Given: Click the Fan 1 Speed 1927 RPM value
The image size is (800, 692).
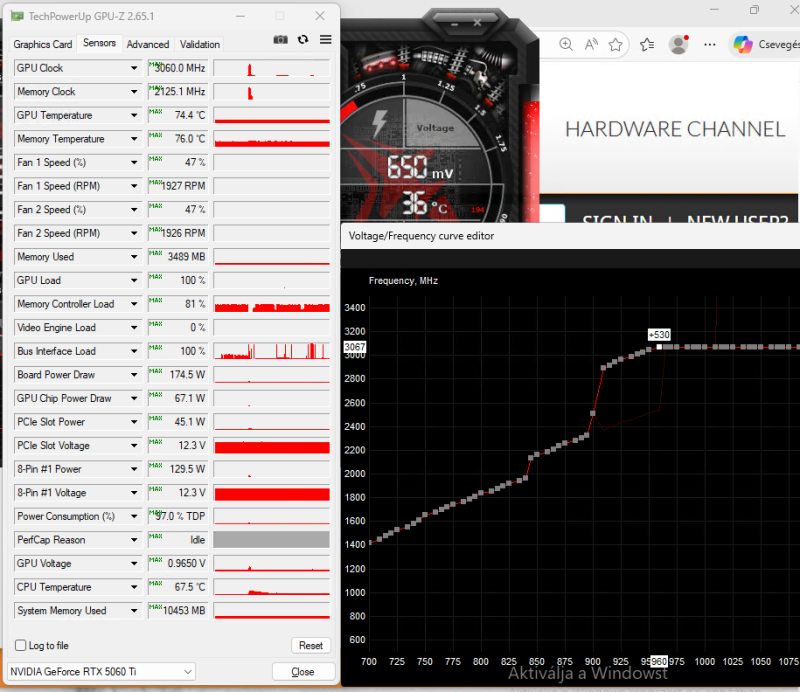Looking at the screenshot, I should click(x=177, y=186).
